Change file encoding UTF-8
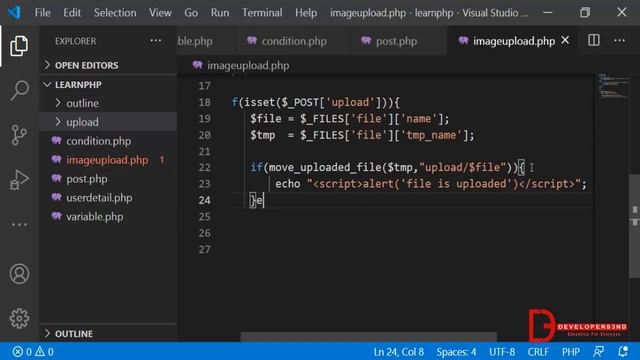Screen dimensions: 640x360 click(x=502, y=351)
